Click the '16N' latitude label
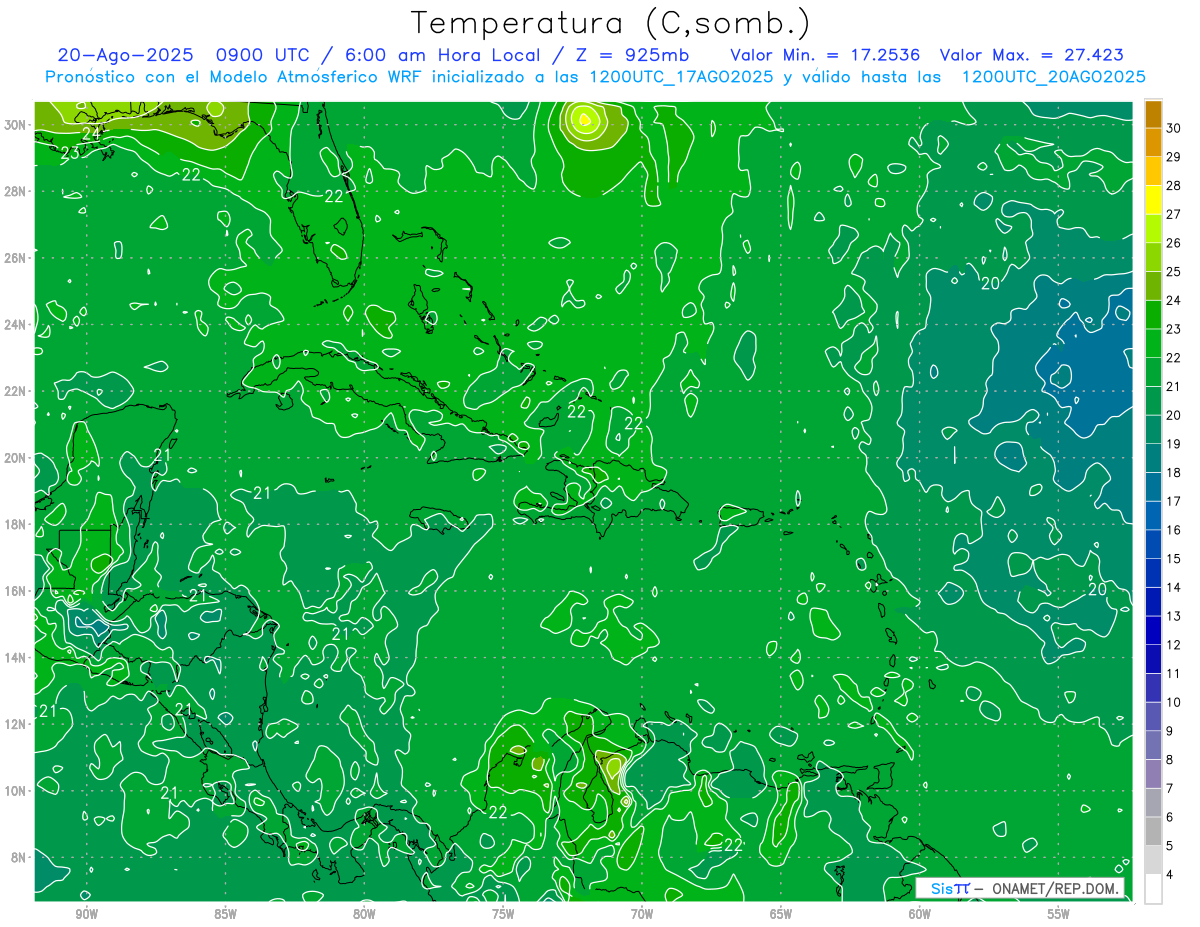 pyautogui.click(x=15, y=591)
